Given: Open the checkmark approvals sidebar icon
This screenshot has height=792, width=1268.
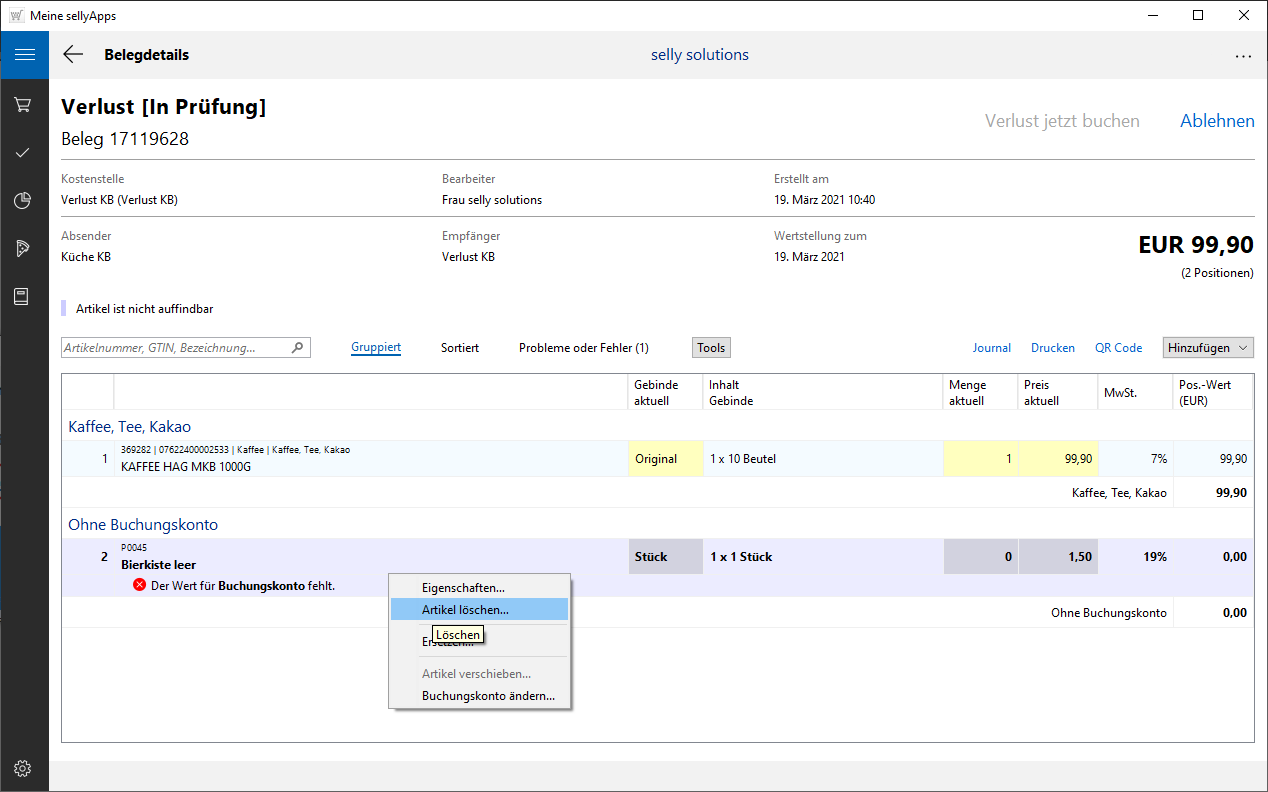Looking at the screenshot, I should 23,153.
